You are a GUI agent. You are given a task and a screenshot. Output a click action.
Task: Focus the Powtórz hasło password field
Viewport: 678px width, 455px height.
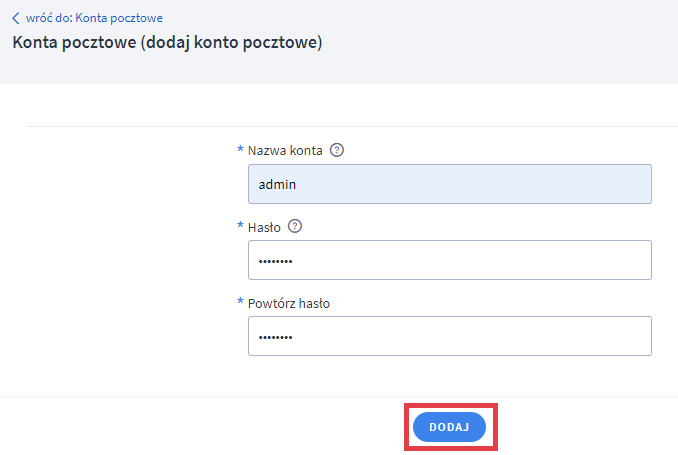pyautogui.click(x=449, y=336)
